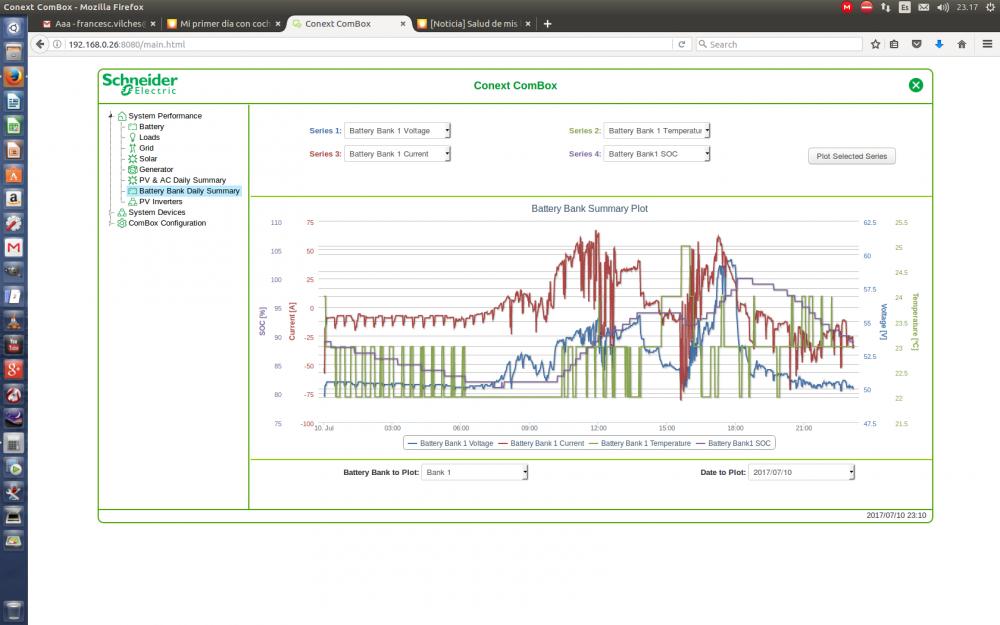
Task: Collapse the System Performance tree node
Action: pos(111,115)
